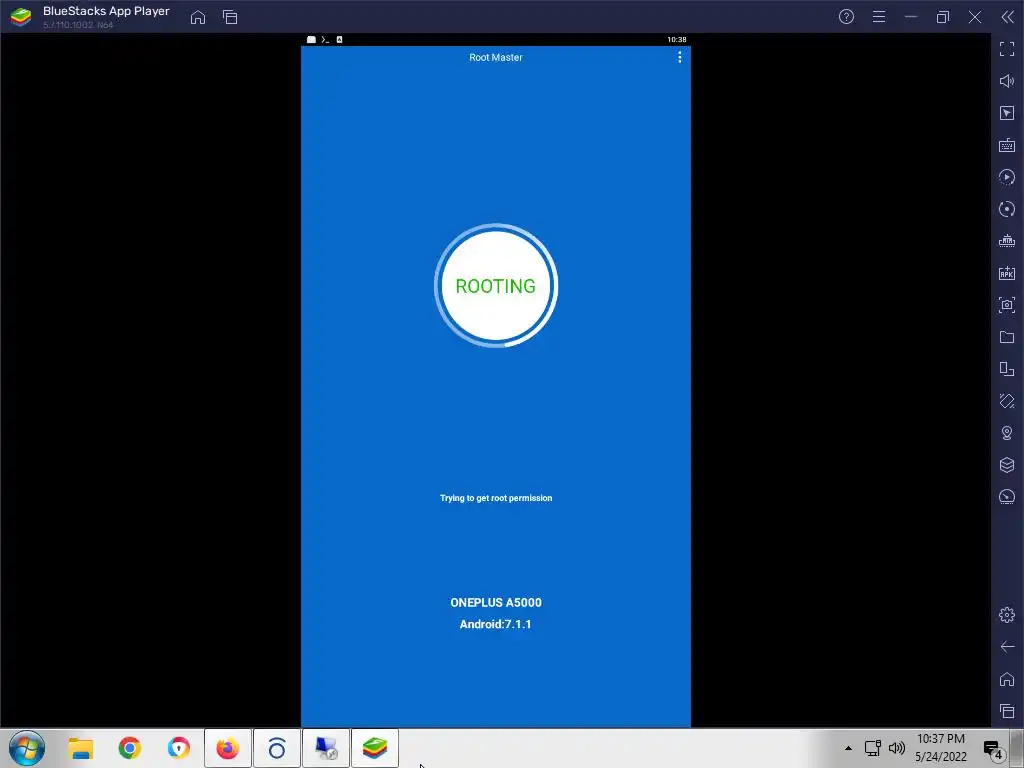Click the BlueStacks home icon in title bar
Viewport: 1024px width, 768px height.
pyautogui.click(x=198, y=17)
